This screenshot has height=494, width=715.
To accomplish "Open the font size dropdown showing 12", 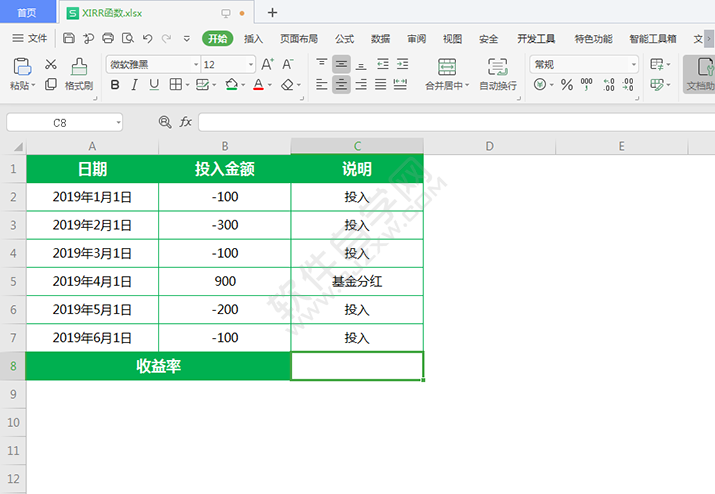I will point(251,64).
